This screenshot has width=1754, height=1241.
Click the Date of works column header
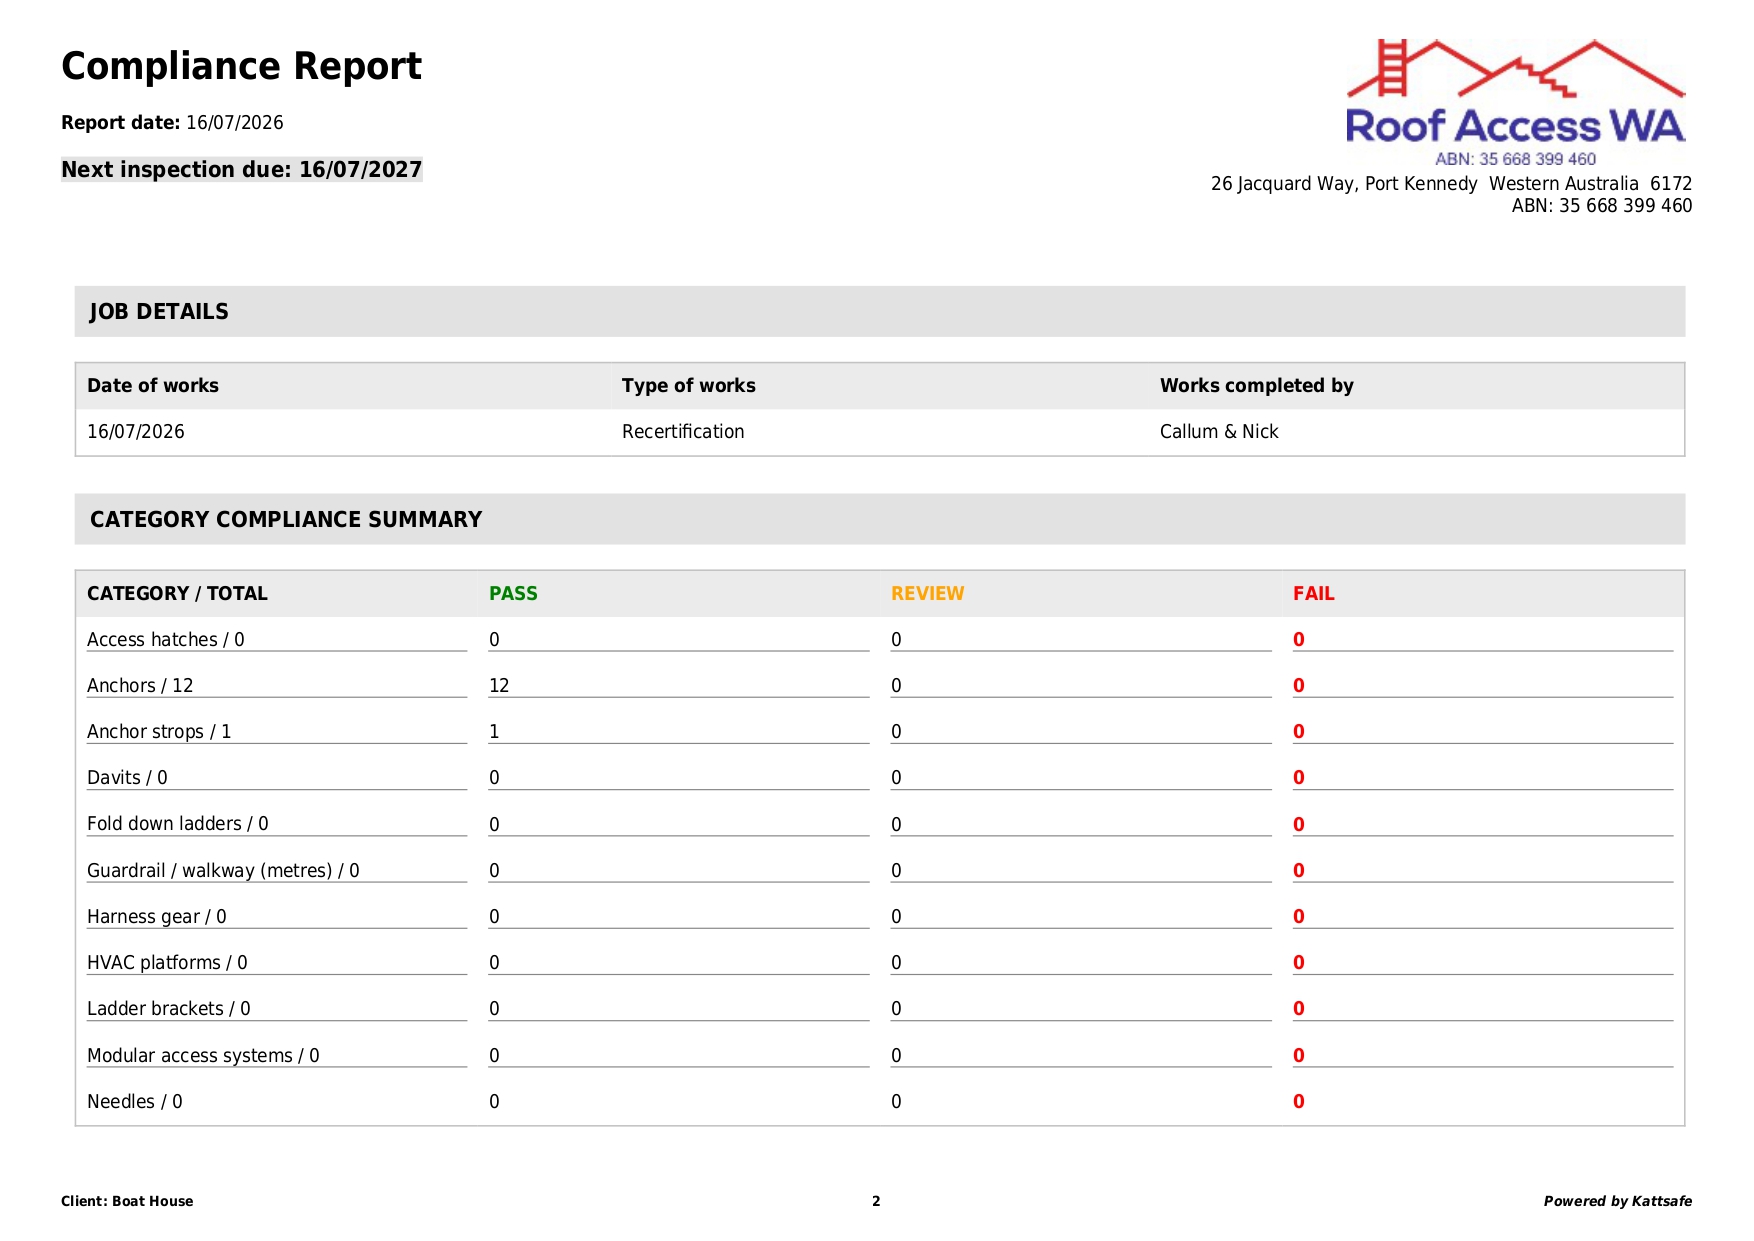[x=153, y=385]
